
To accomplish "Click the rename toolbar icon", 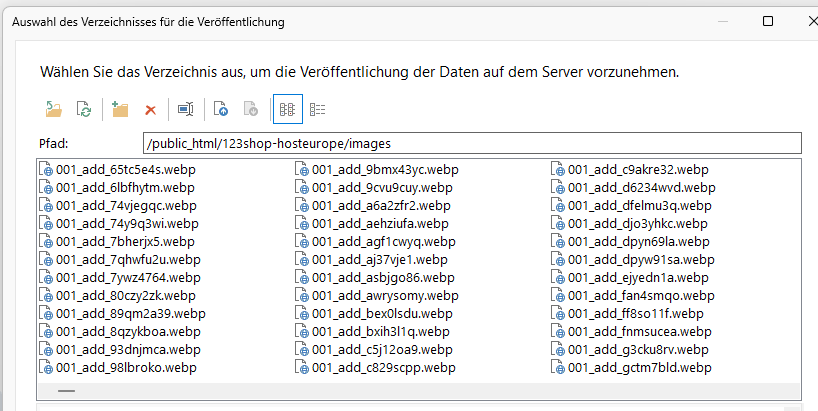I will tap(186, 109).
